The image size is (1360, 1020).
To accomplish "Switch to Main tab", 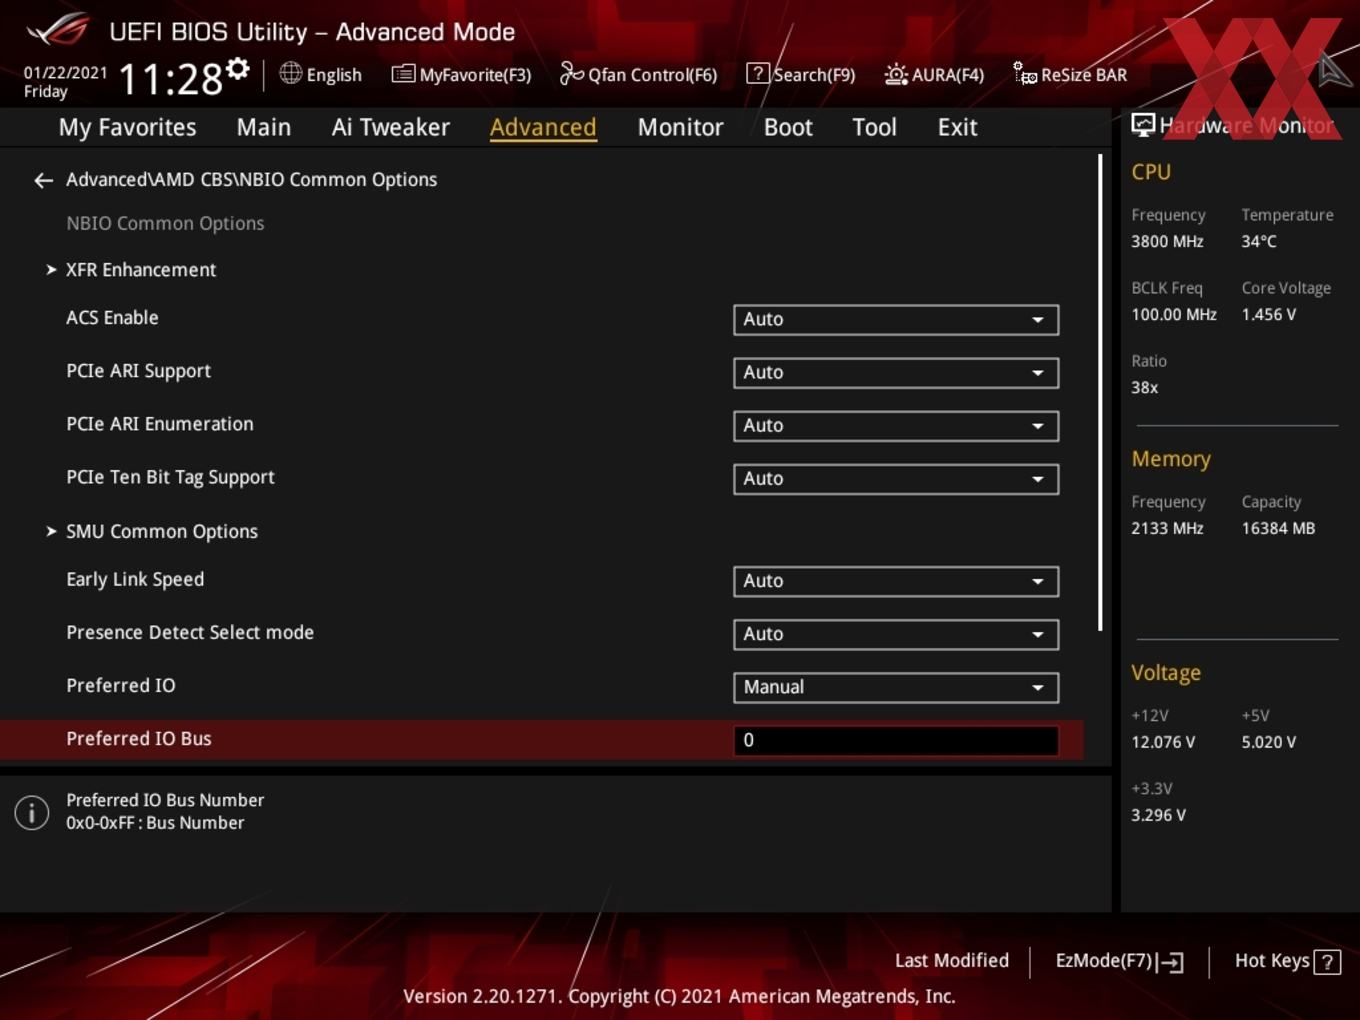I will click(264, 127).
